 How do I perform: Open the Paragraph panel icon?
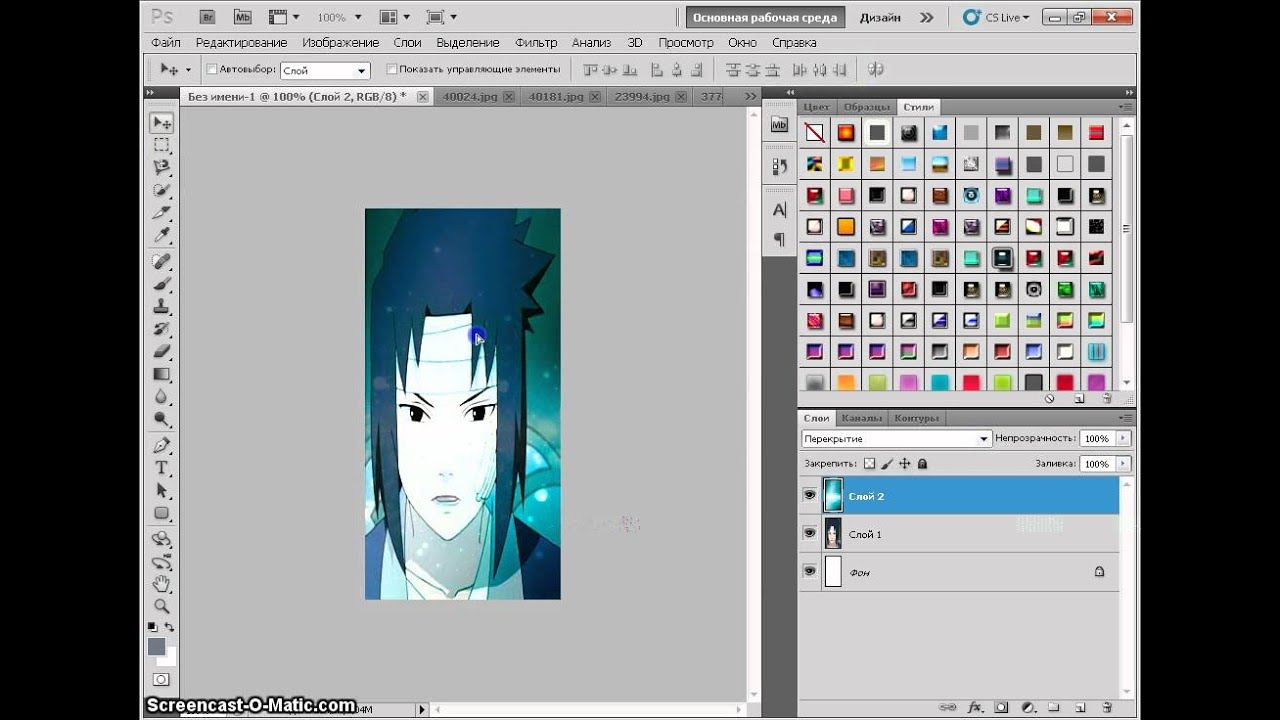click(x=779, y=240)
